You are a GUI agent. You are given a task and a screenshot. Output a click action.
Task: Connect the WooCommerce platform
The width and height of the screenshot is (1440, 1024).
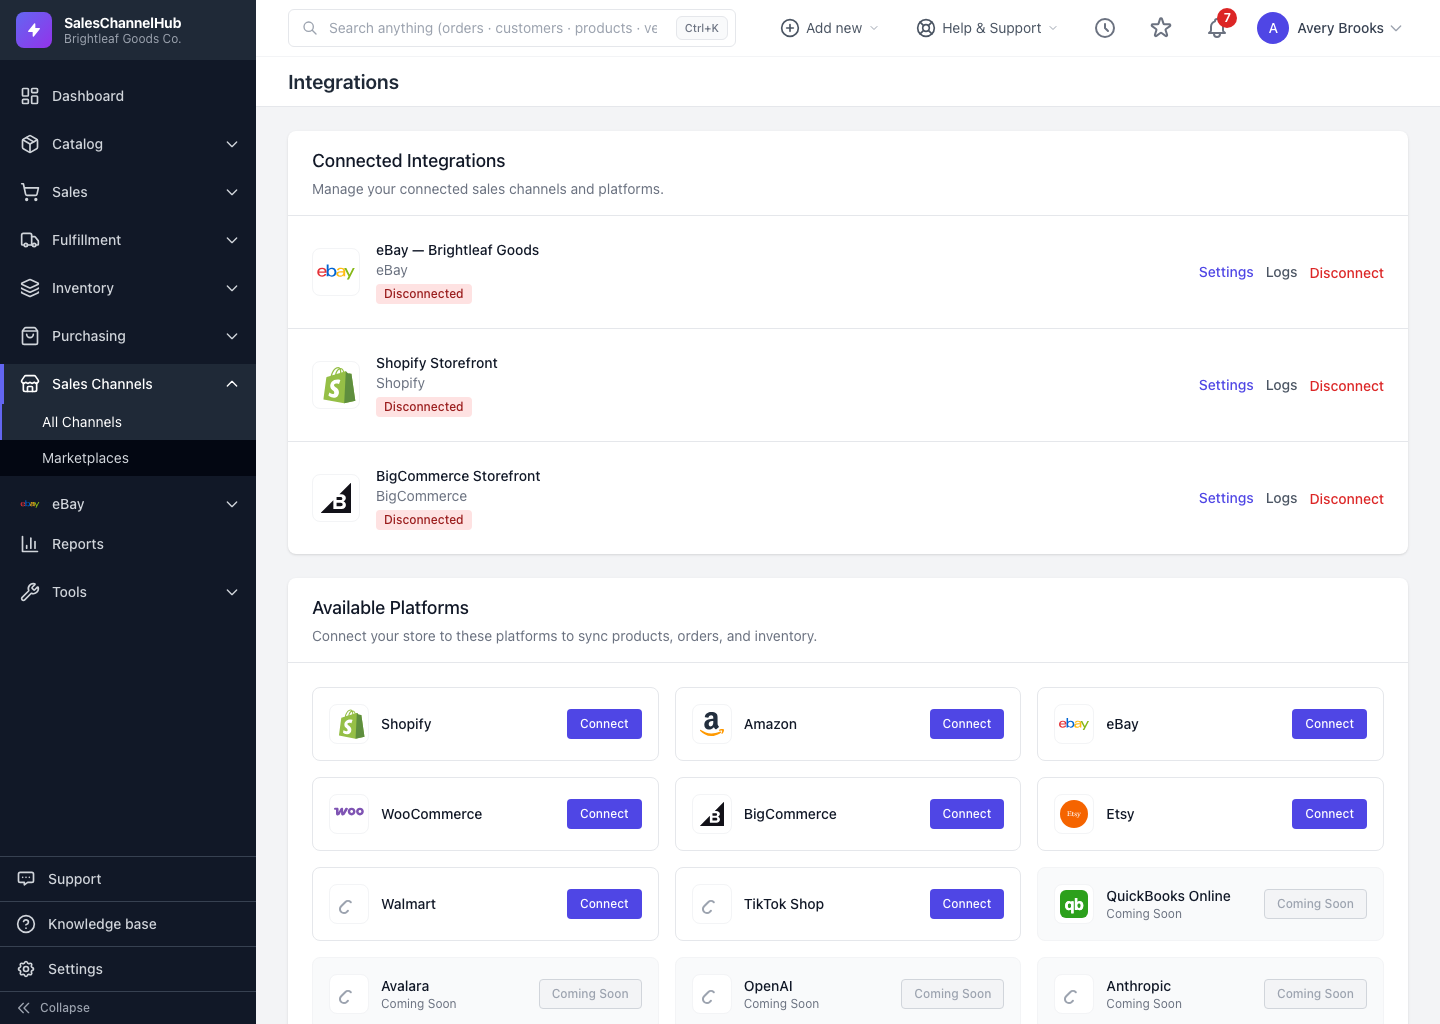click(604, 814)
